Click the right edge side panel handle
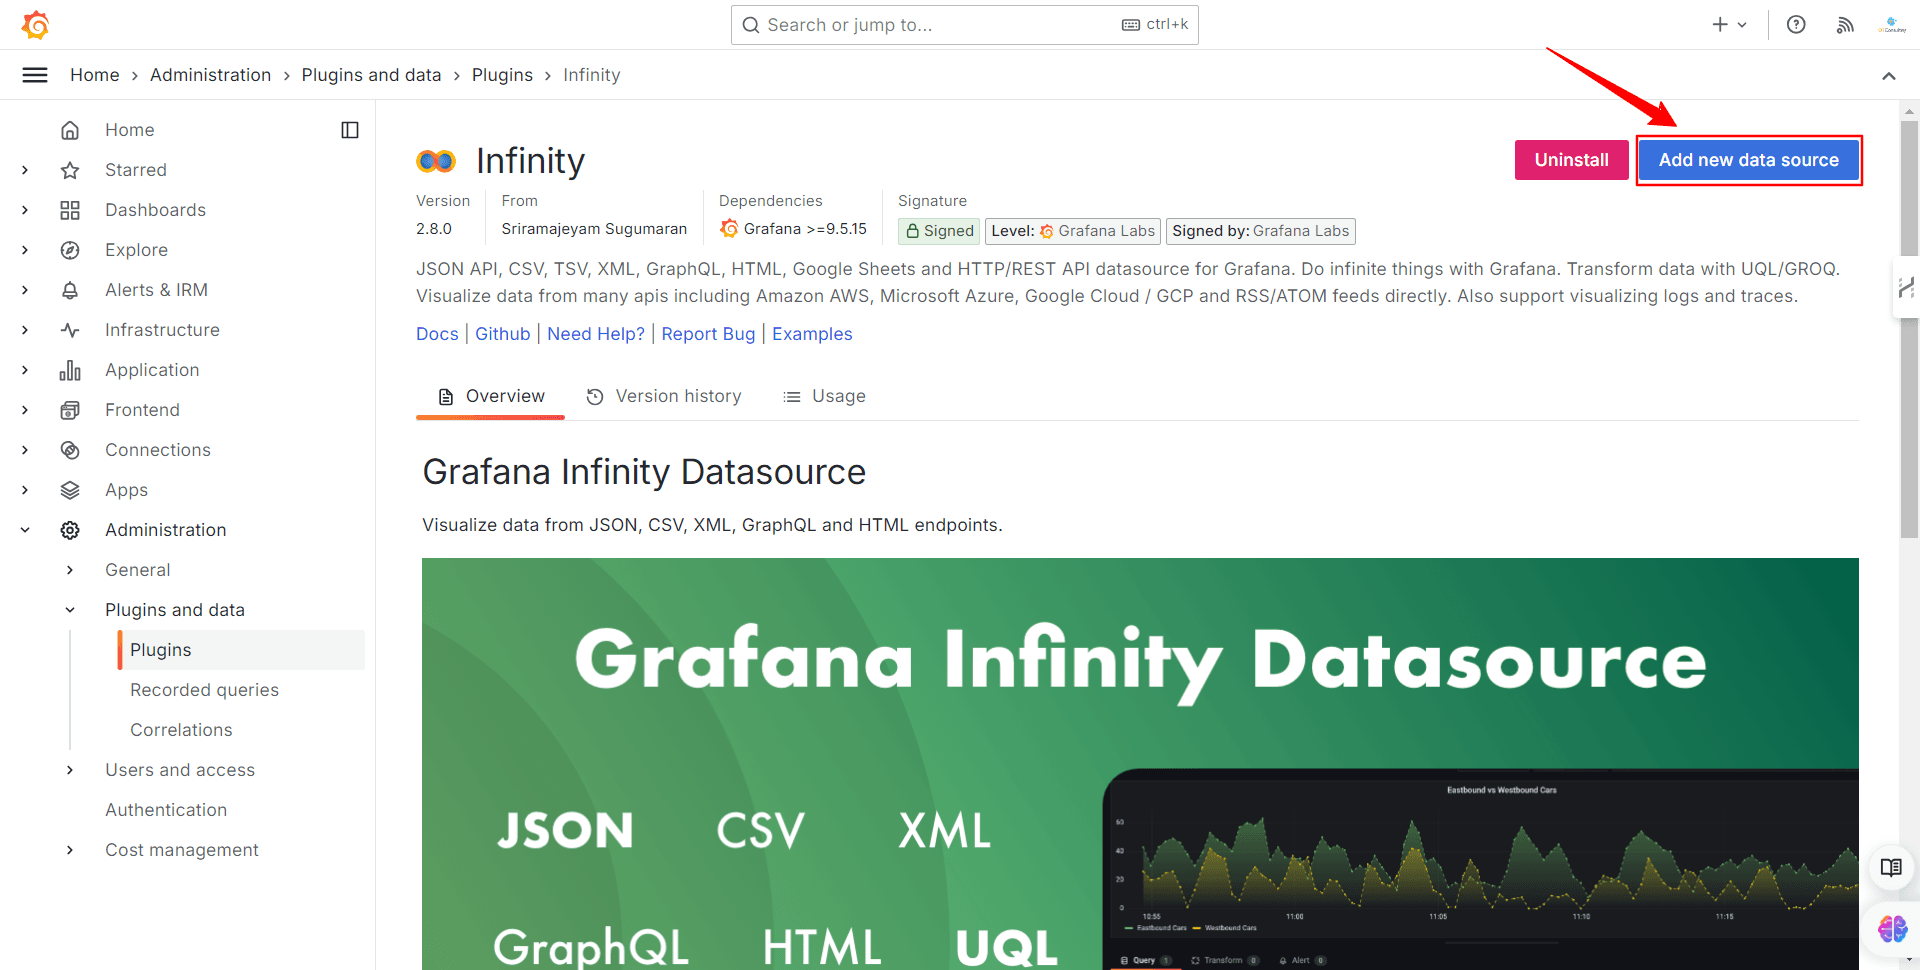Image resolution: width=1920 pixels, height=970 pixels. point(1906,288)
